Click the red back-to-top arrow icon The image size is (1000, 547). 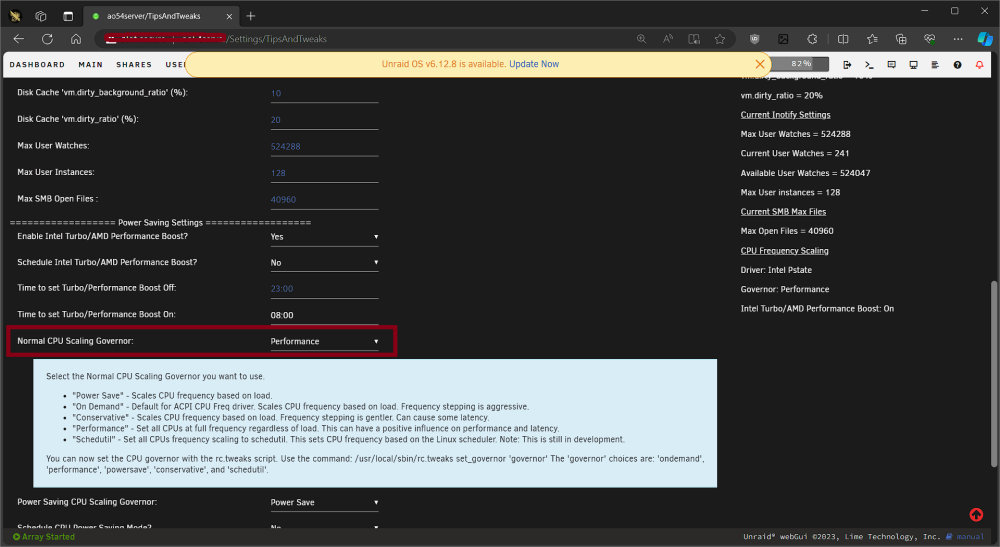pyautogui.click(x=976, y=514)
